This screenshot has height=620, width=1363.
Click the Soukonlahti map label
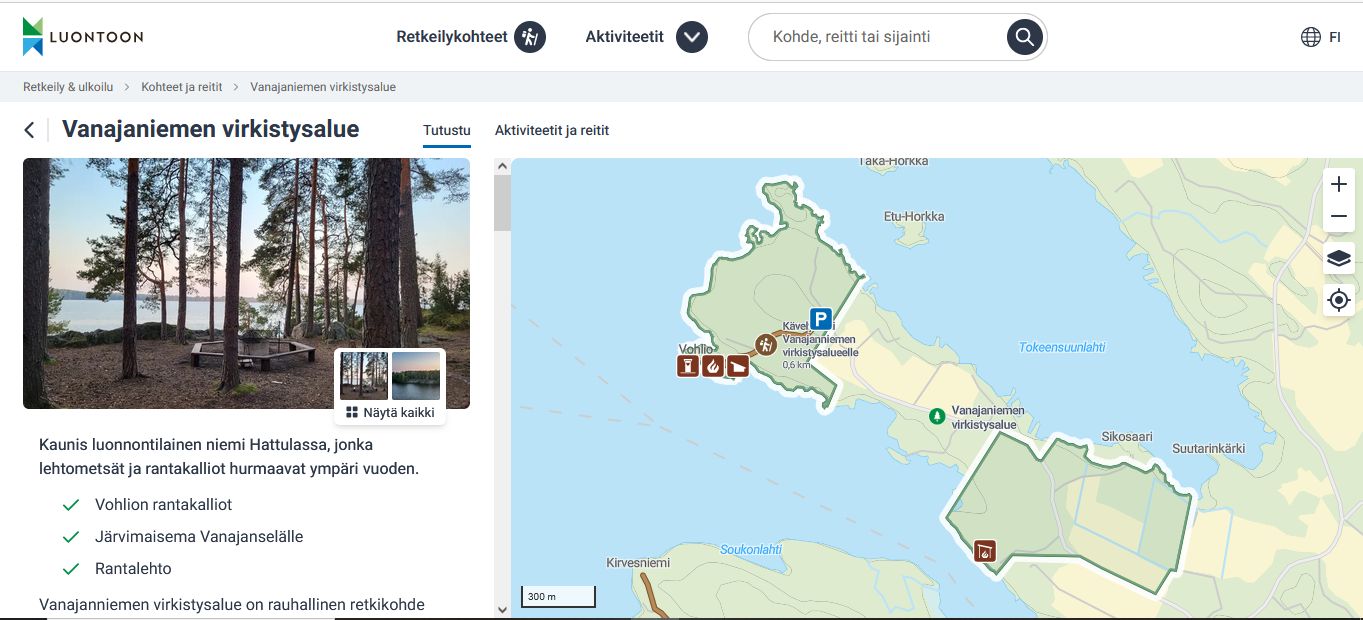[x=751, y=549]
